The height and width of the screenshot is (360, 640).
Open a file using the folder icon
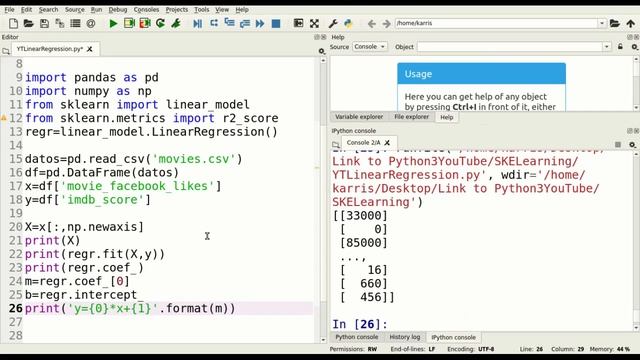click(28, 24)
